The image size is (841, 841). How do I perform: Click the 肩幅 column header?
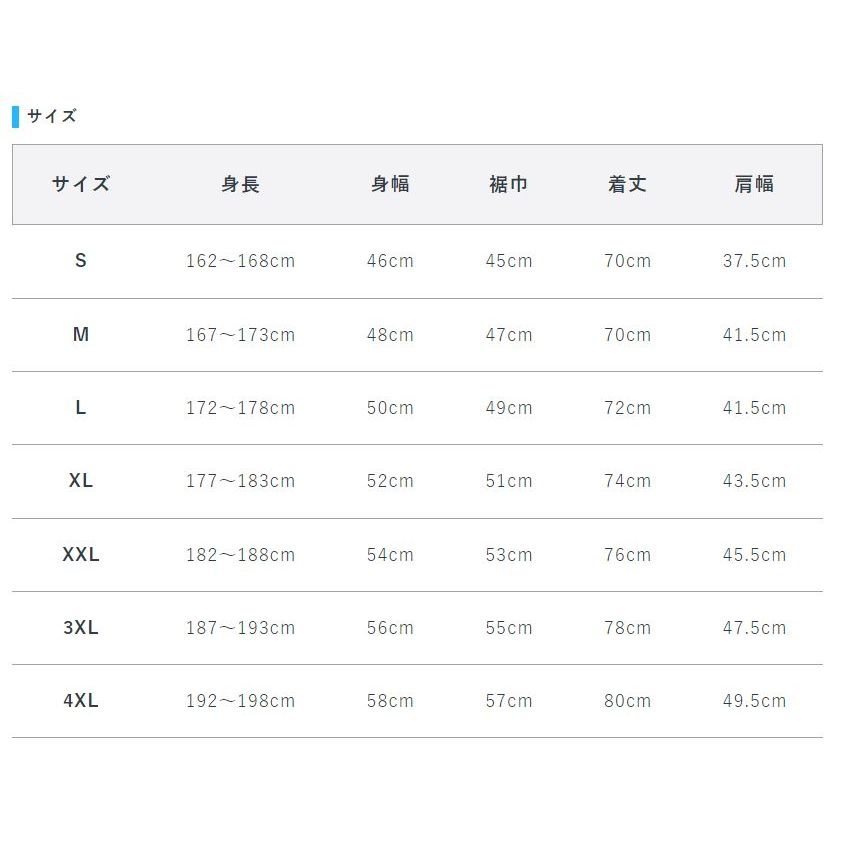(754, 184)
